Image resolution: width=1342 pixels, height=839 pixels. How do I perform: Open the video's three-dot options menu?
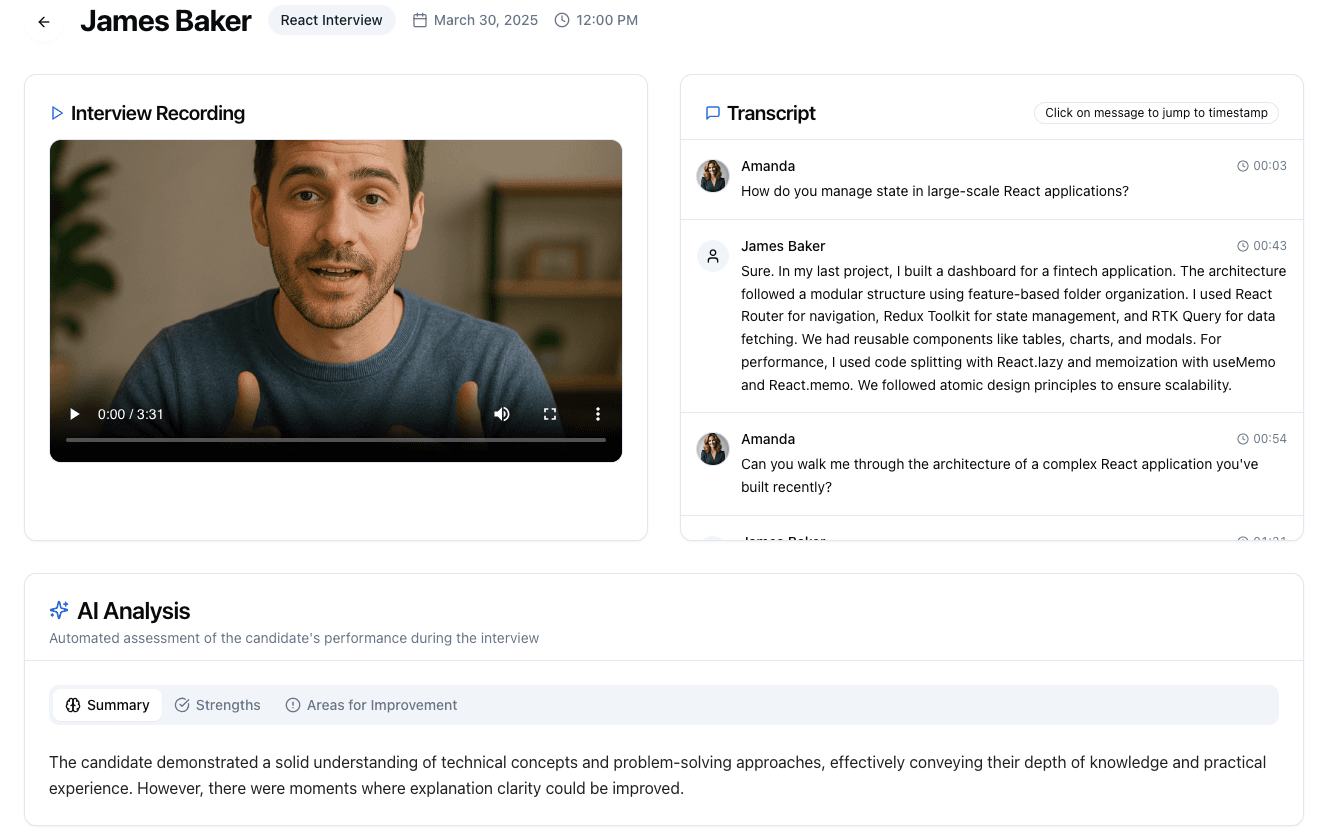click(x=598, y=414)
